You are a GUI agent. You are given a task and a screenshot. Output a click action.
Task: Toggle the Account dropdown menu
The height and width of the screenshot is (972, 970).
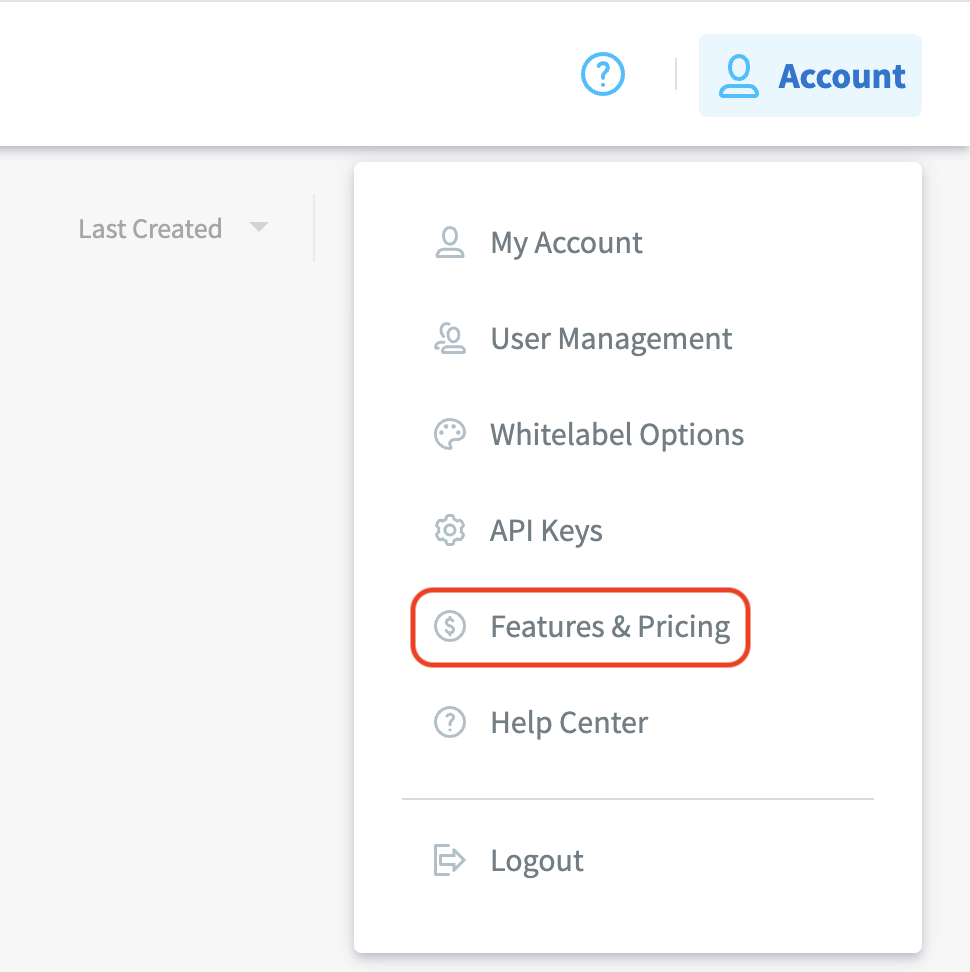click(x=810, y=76)
